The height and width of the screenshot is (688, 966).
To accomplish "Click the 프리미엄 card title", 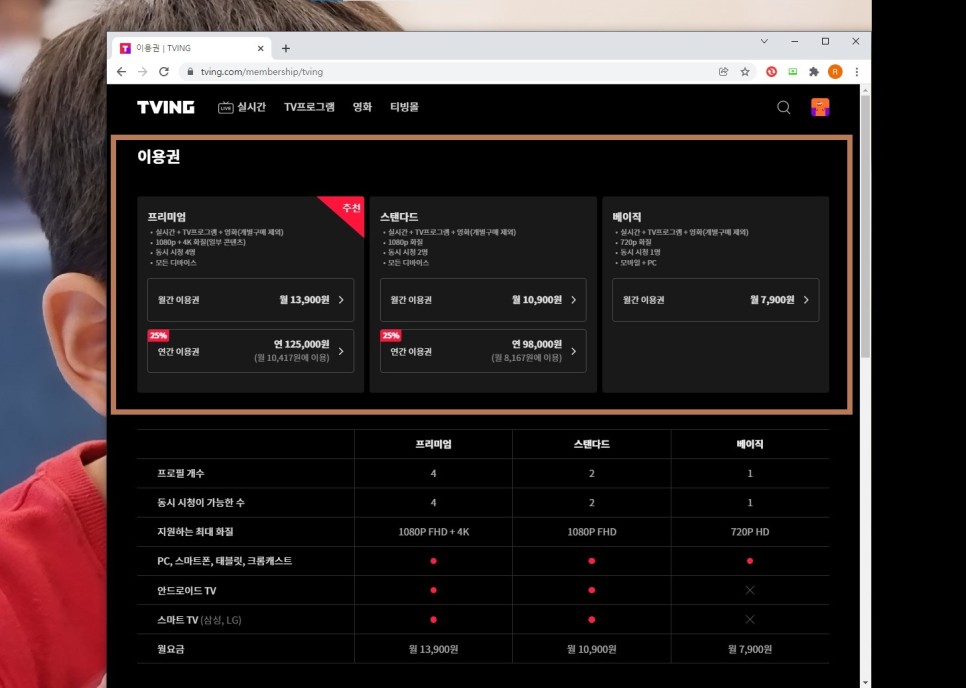I will click(x=166, y=217).
